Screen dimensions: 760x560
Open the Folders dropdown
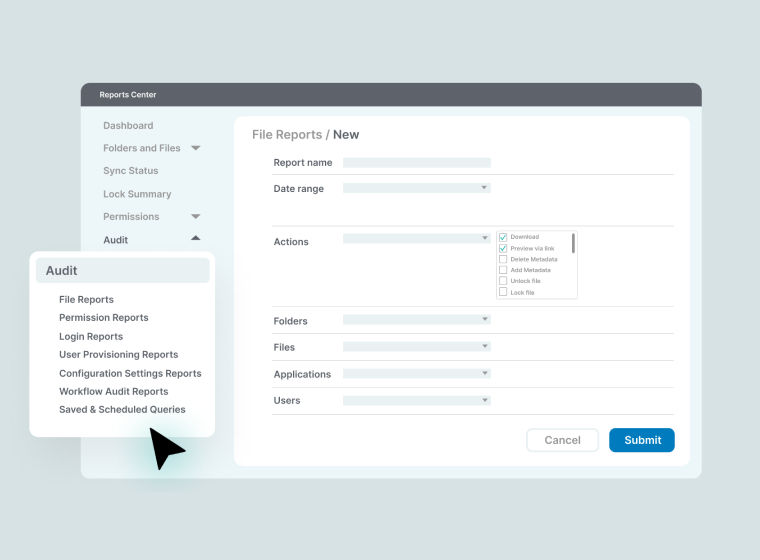[x=416, y=319]
